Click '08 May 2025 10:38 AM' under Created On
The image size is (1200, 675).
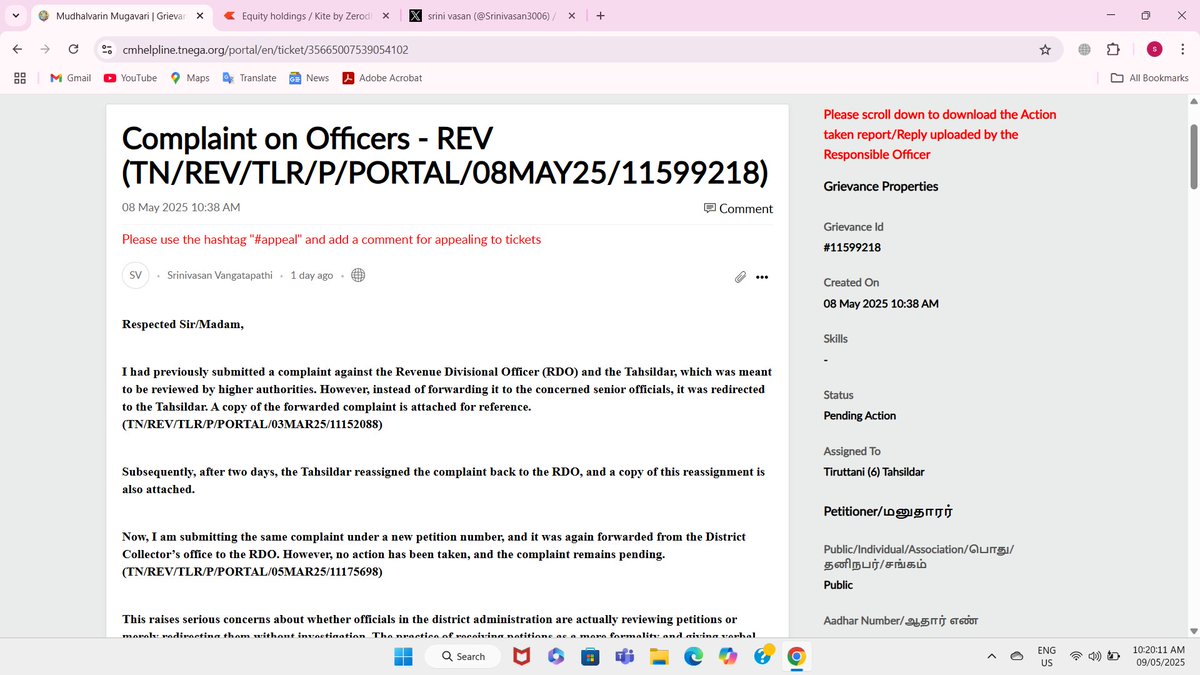pos(881,303)
